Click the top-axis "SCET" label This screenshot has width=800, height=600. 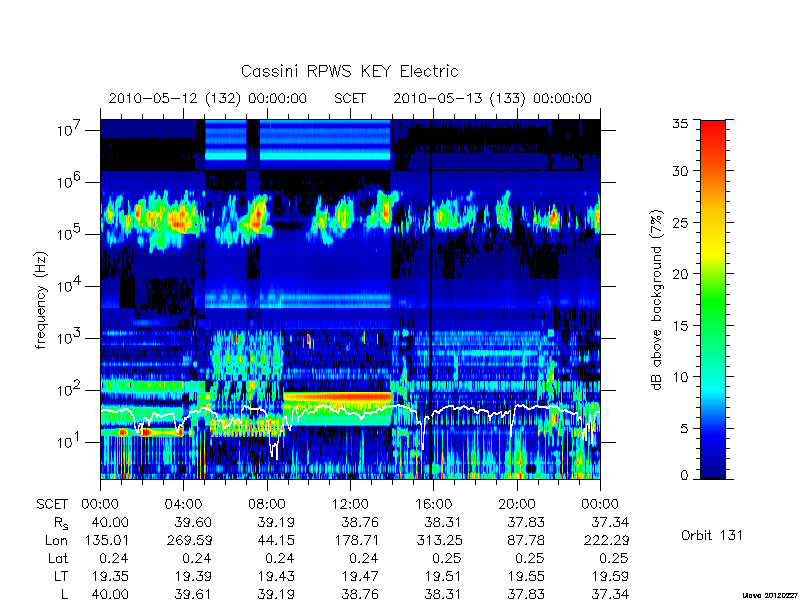click(350, 98)
